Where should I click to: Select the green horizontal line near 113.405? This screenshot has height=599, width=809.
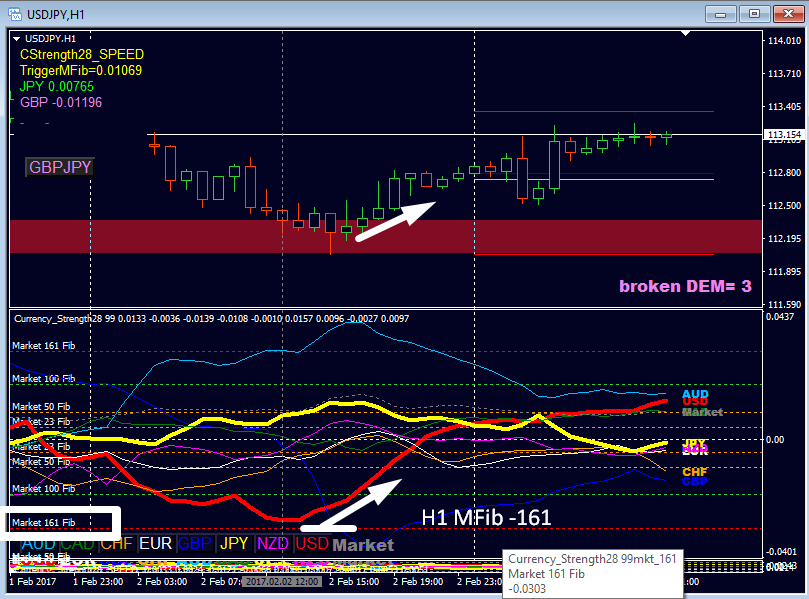(594, 111)
